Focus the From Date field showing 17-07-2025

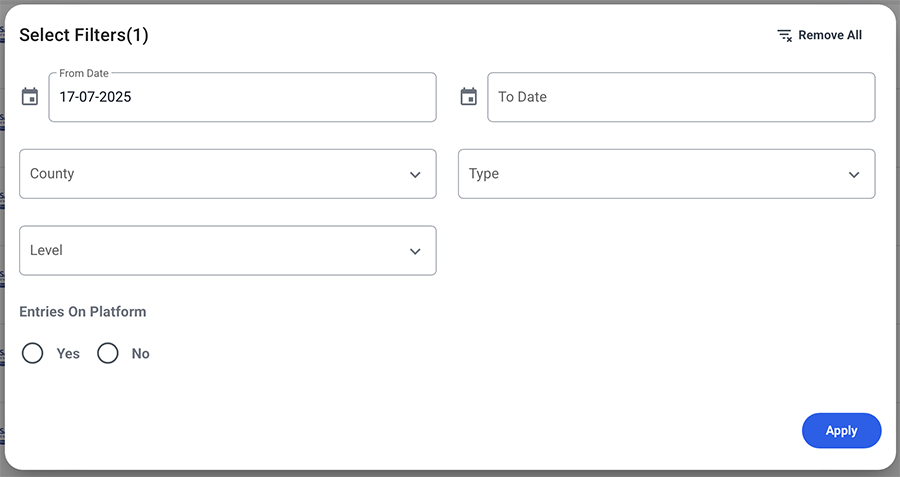coord(242,97)
